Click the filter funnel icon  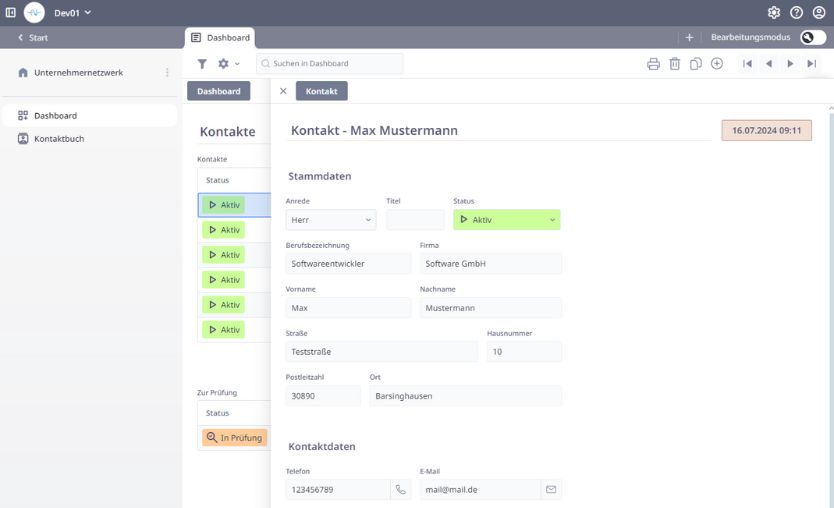[202, 64]
